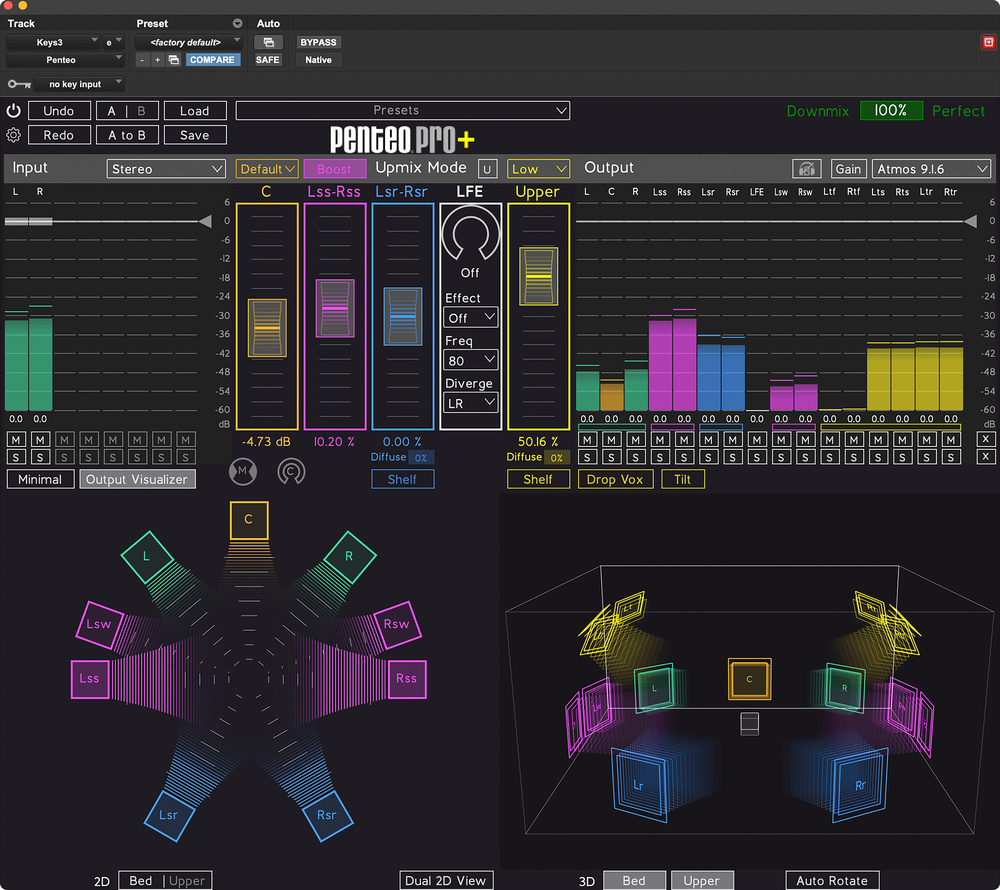Click the Undo button

[x=59, y=111]
